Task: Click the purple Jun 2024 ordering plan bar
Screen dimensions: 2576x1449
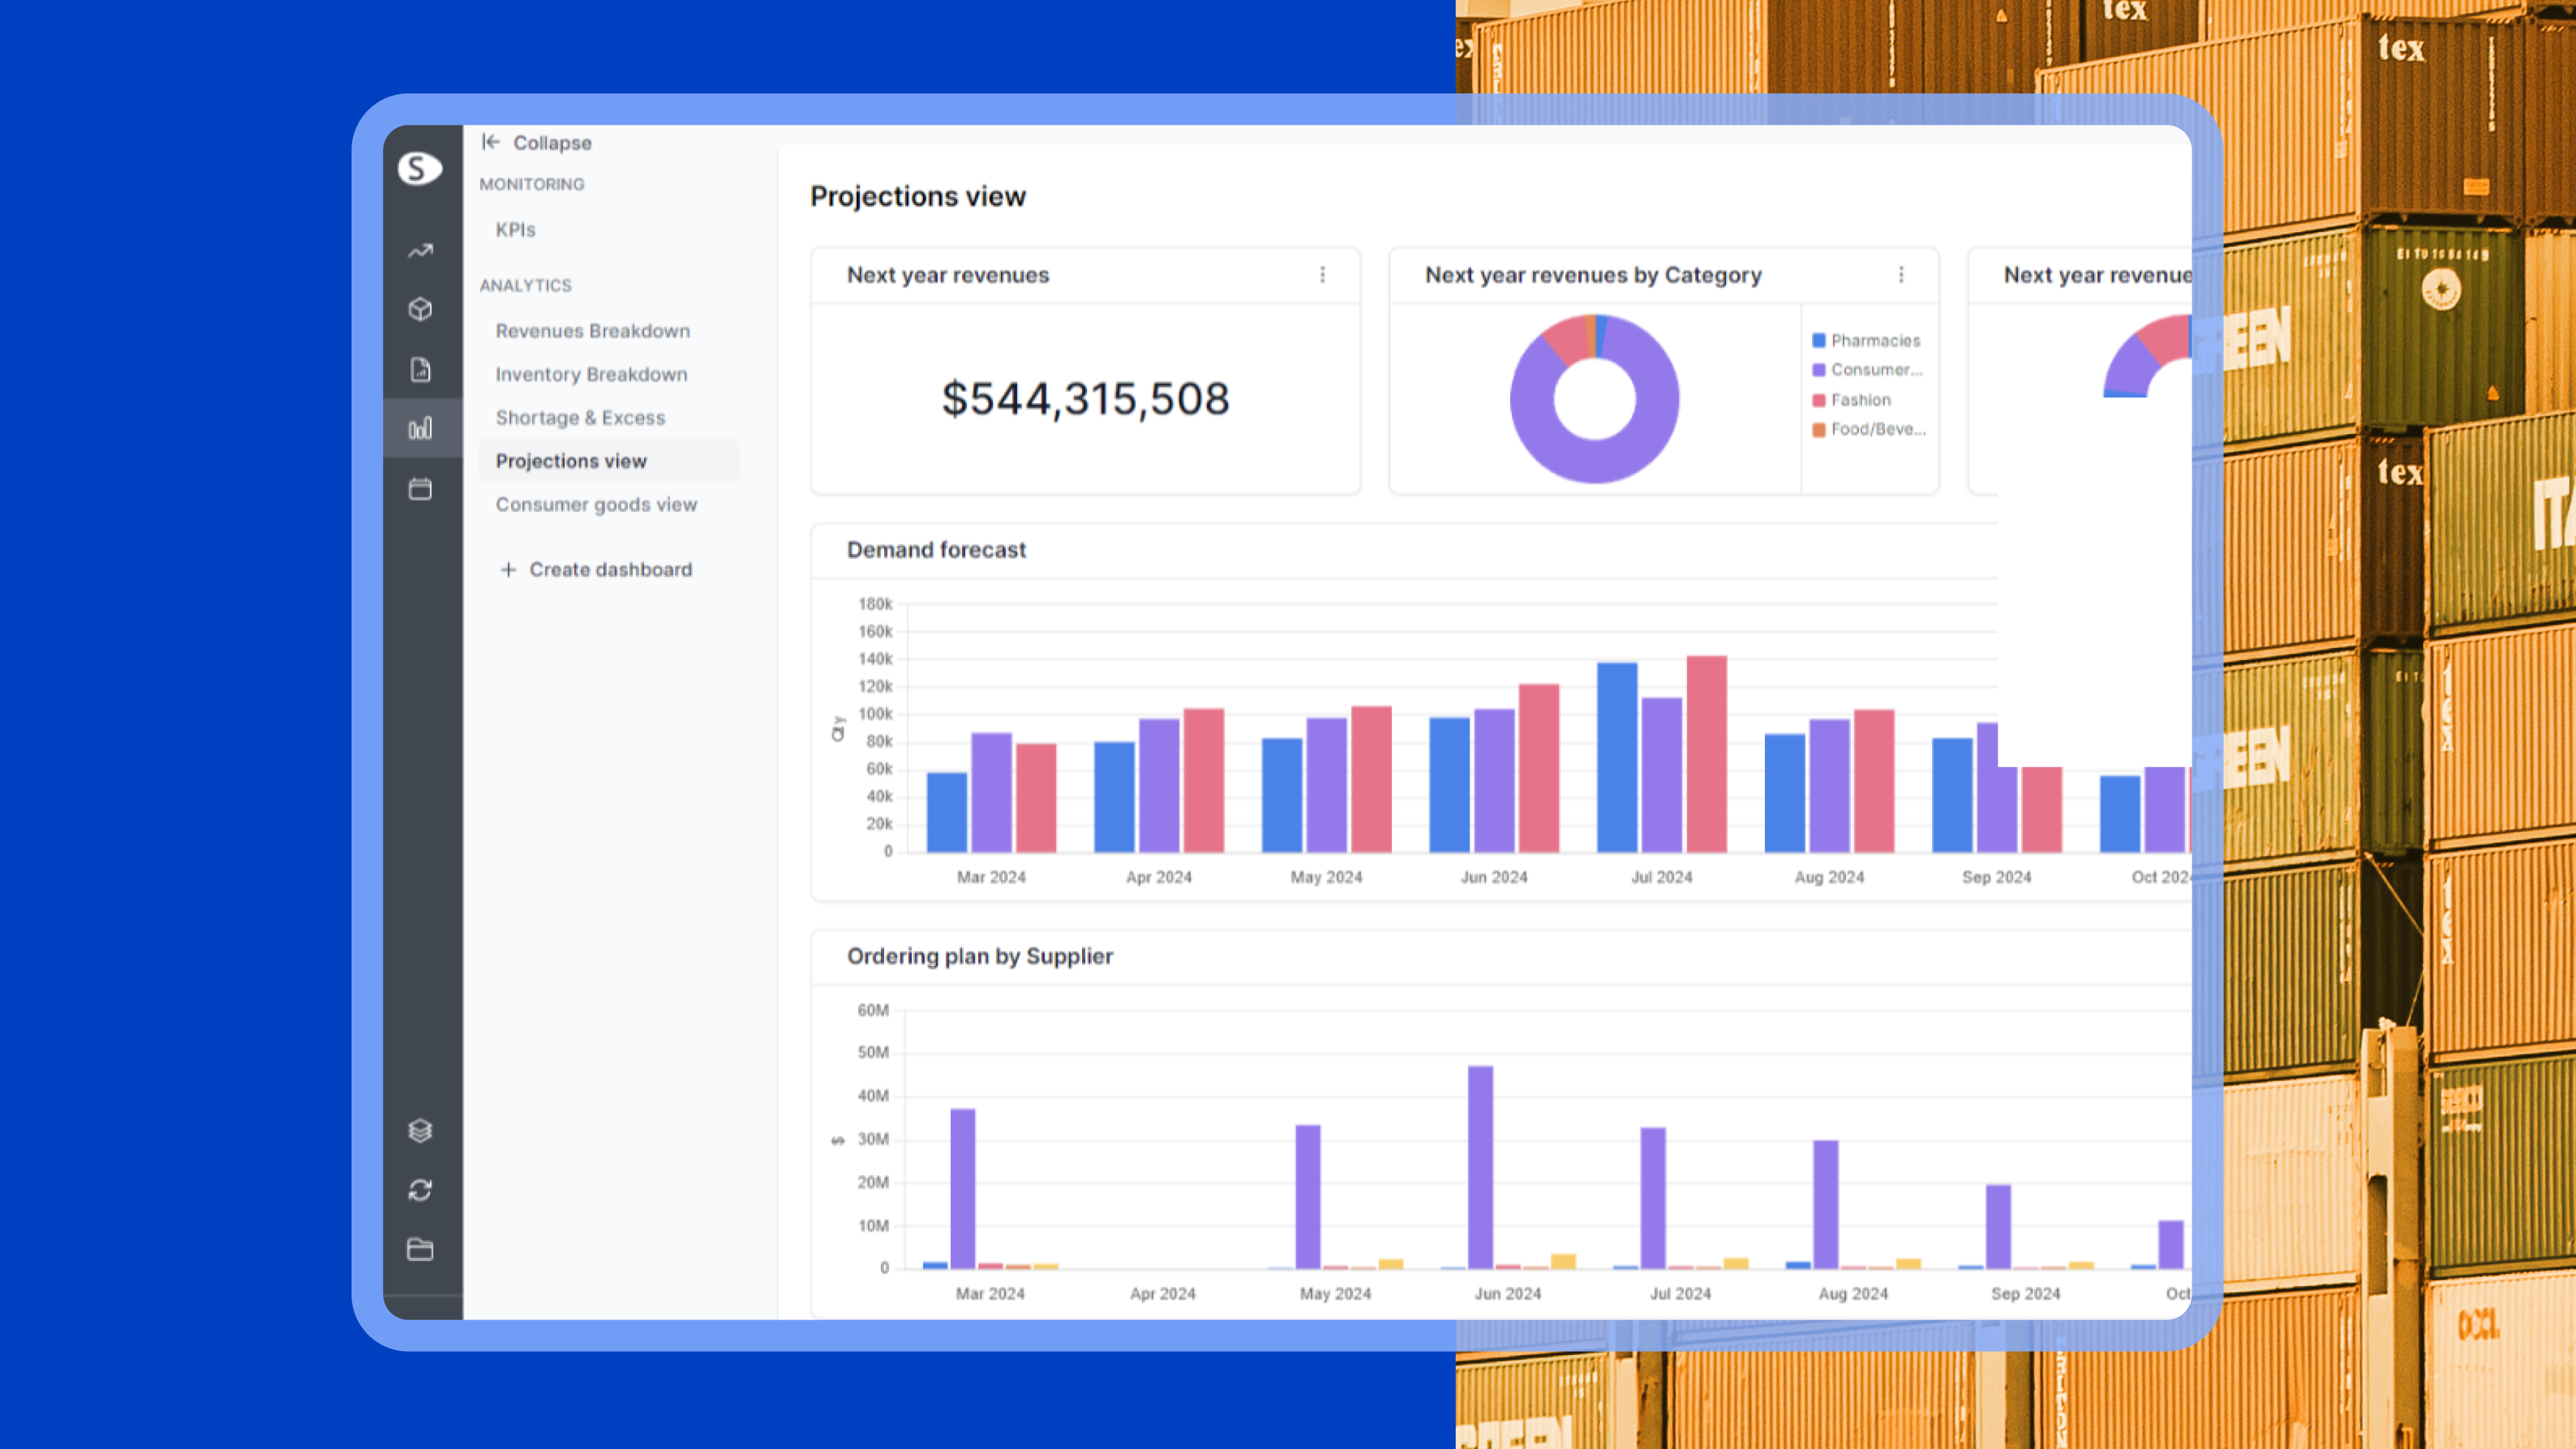Action: click(x=1480, y=1167)
